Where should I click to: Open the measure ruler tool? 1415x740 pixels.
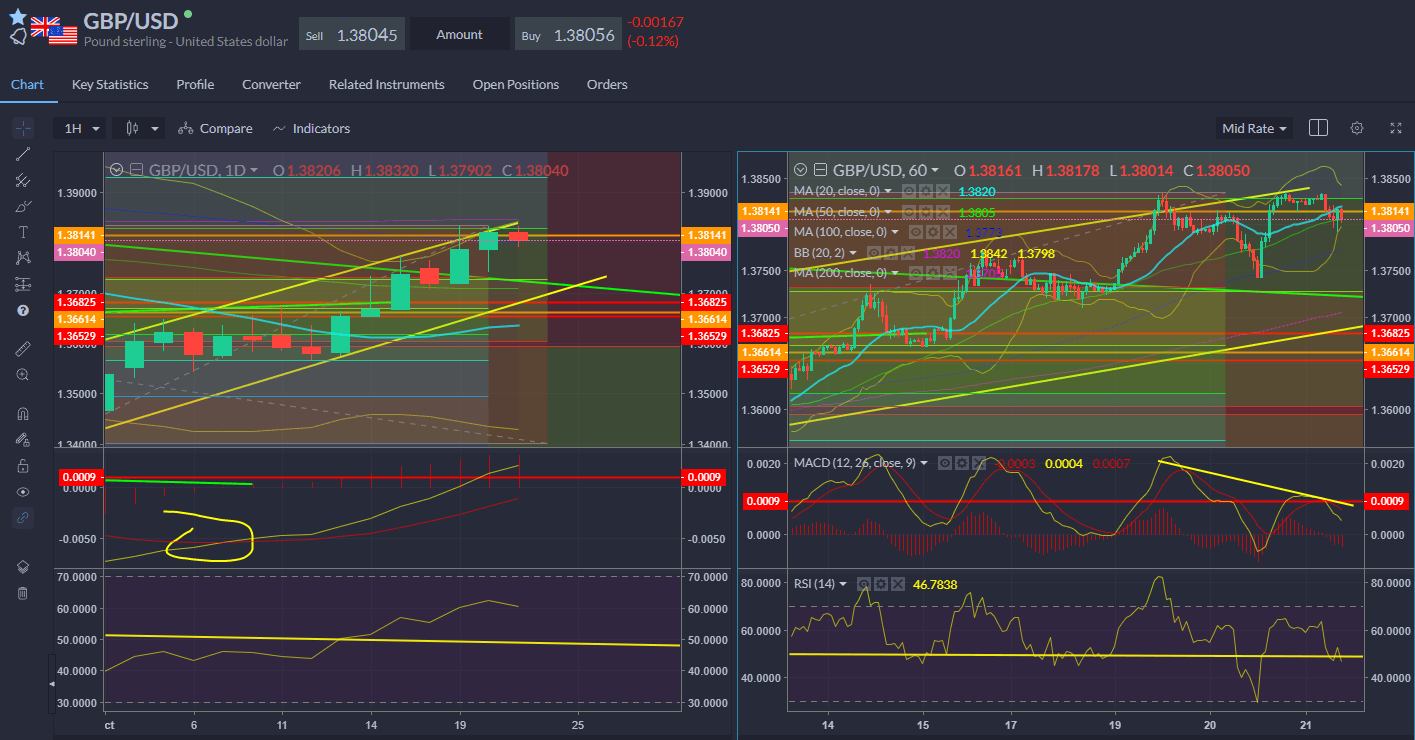click(22, 348)
